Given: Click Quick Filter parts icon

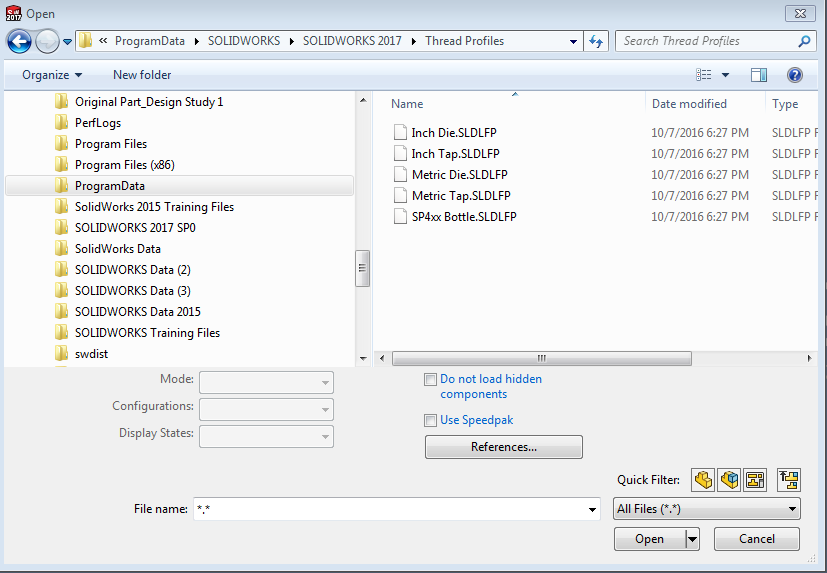Looking at the screenshot, I should coord(703,480).
